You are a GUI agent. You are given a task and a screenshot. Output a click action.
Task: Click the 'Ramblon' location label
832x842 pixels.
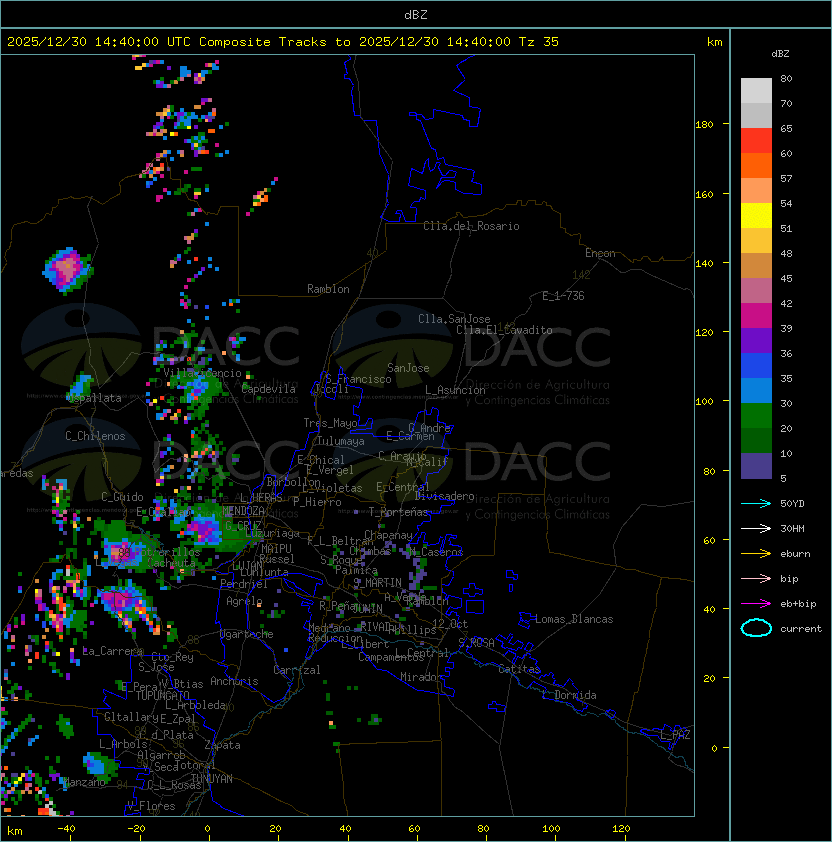pos(328,289)
